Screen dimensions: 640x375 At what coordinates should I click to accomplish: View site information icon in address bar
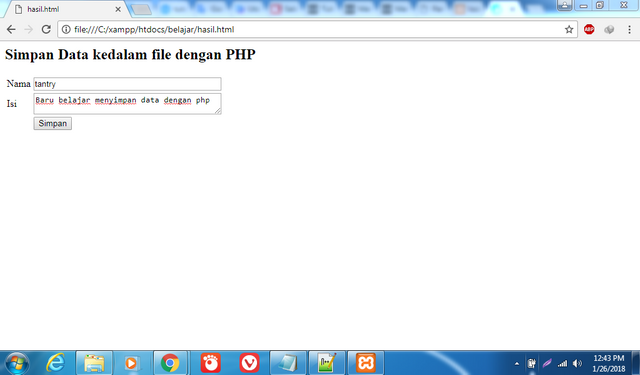66,29
